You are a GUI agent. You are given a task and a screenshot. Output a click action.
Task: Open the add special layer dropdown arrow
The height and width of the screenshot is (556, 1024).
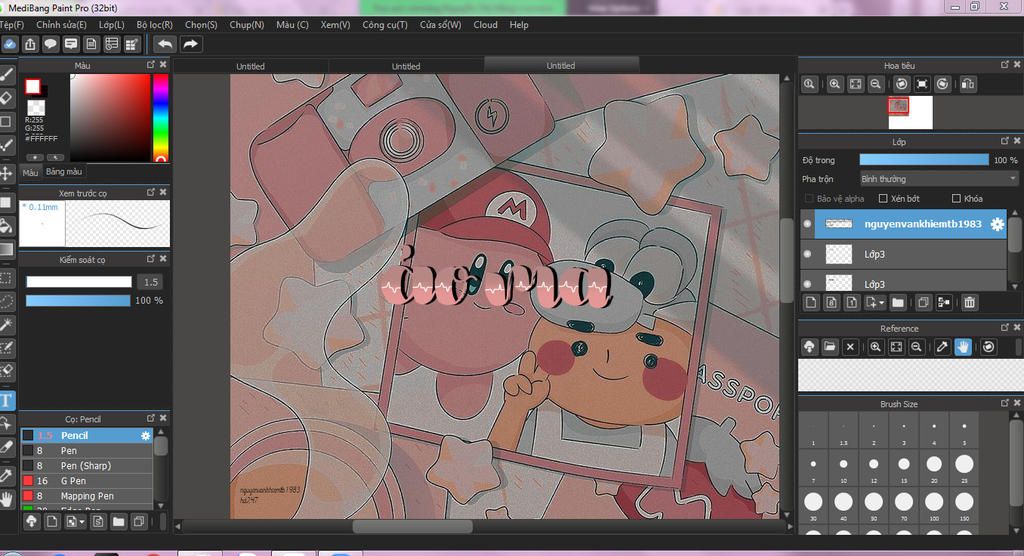point(882,303)
